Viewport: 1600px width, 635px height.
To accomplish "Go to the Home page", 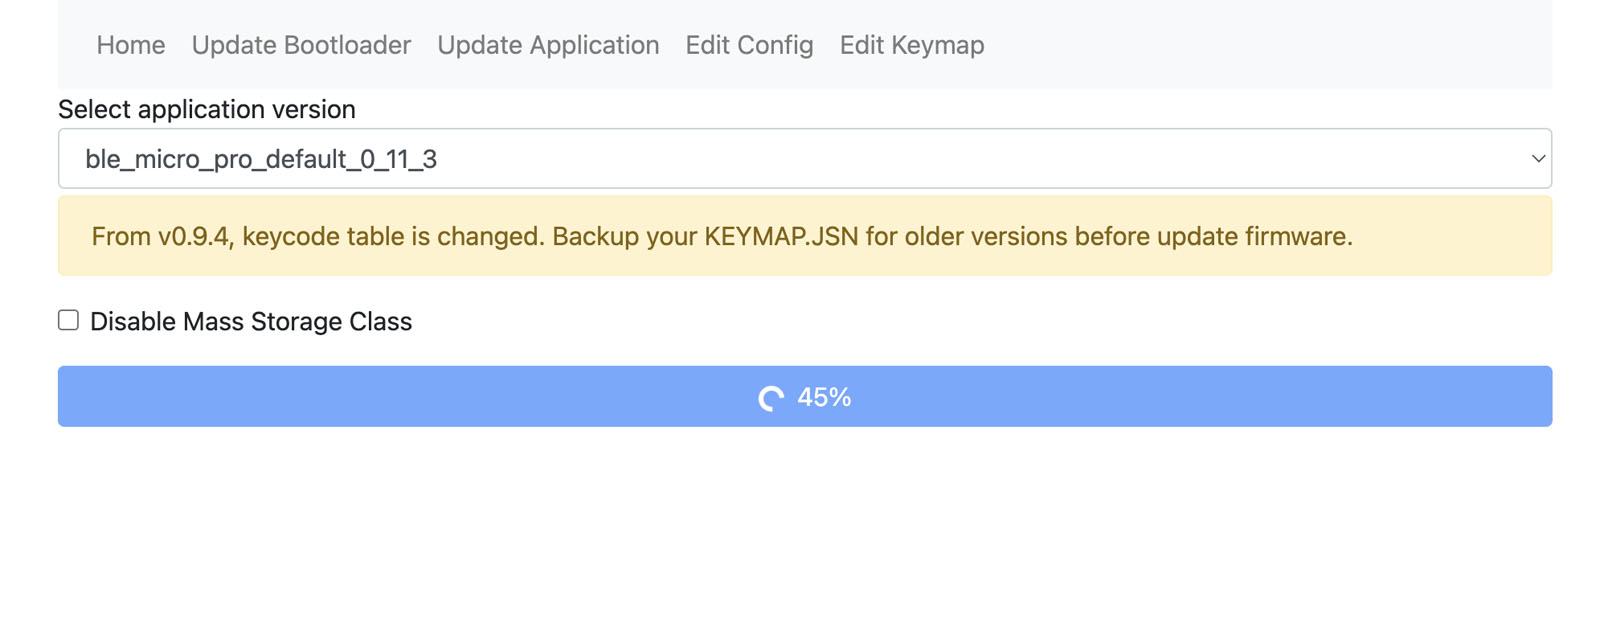I will [131, 45].
